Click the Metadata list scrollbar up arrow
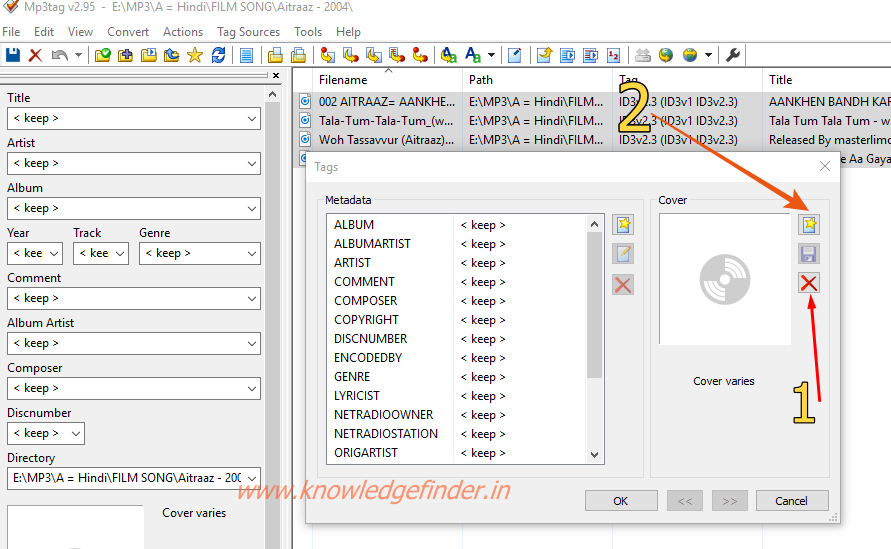The width and height of the screenshot is (891, 549). (594, 224)
